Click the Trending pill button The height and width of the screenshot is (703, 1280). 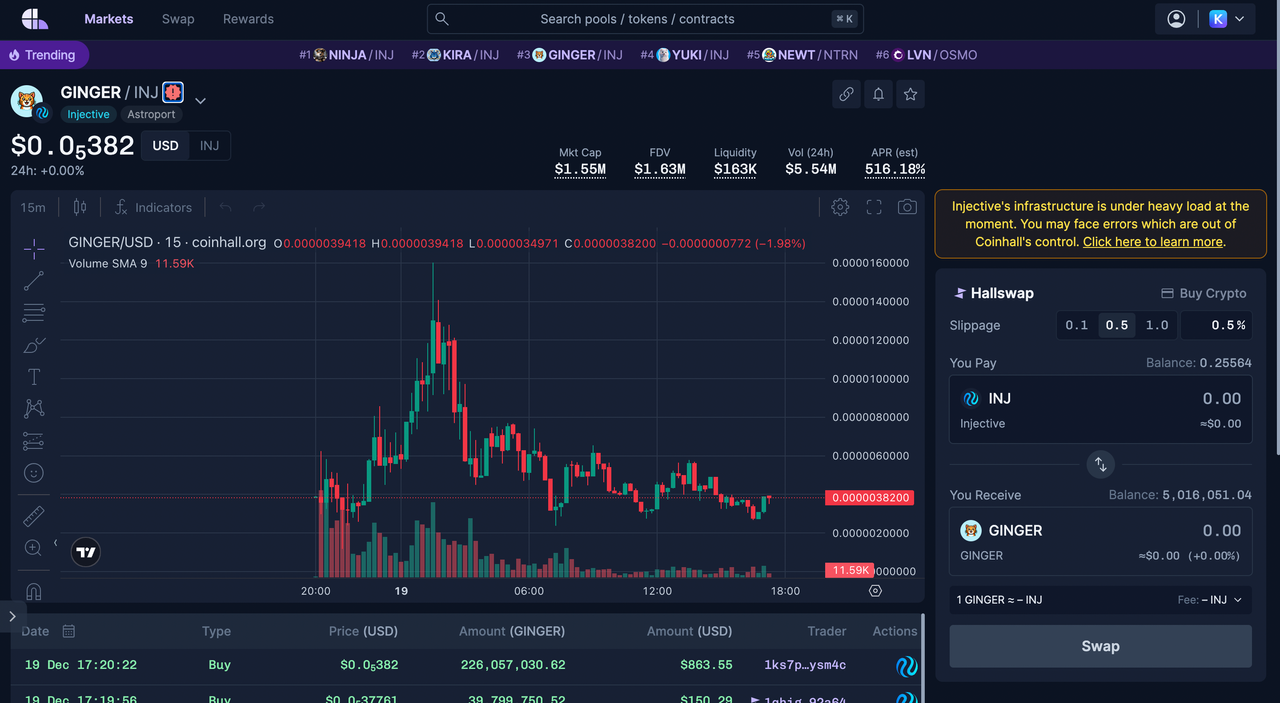43,55
